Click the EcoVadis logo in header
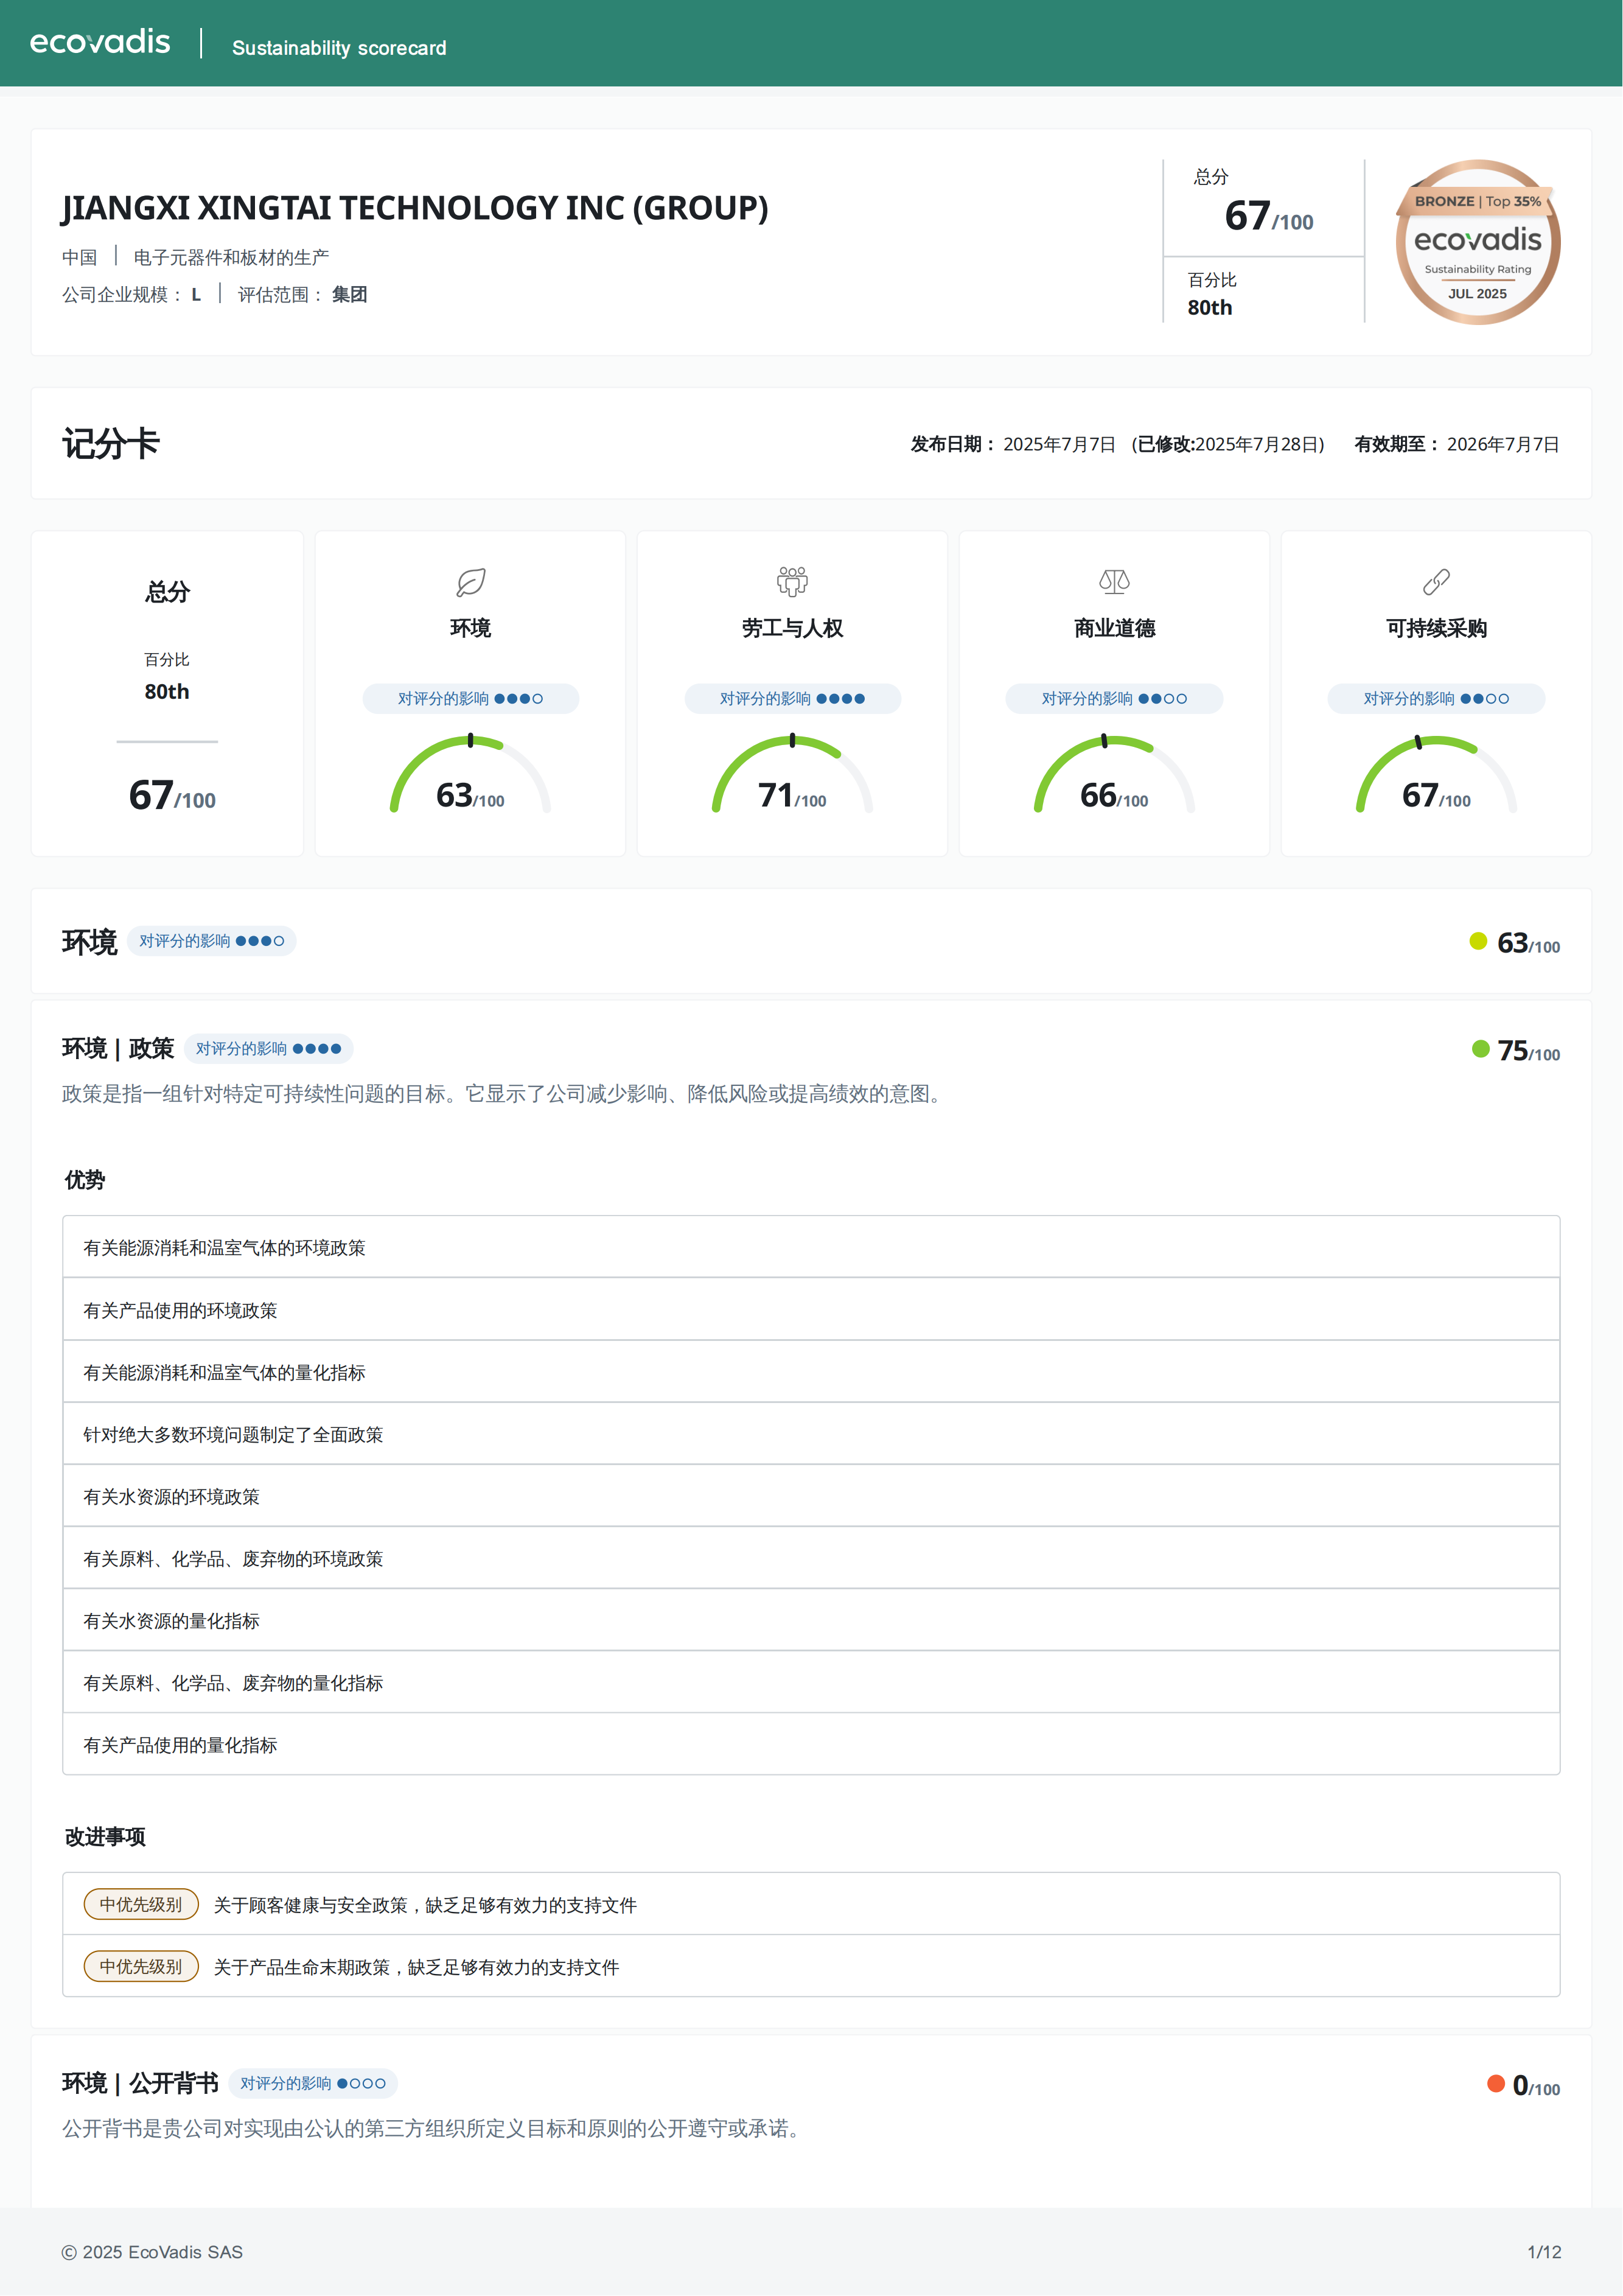The height and width of the screenshot is (2296, 1623). (100, 42)
